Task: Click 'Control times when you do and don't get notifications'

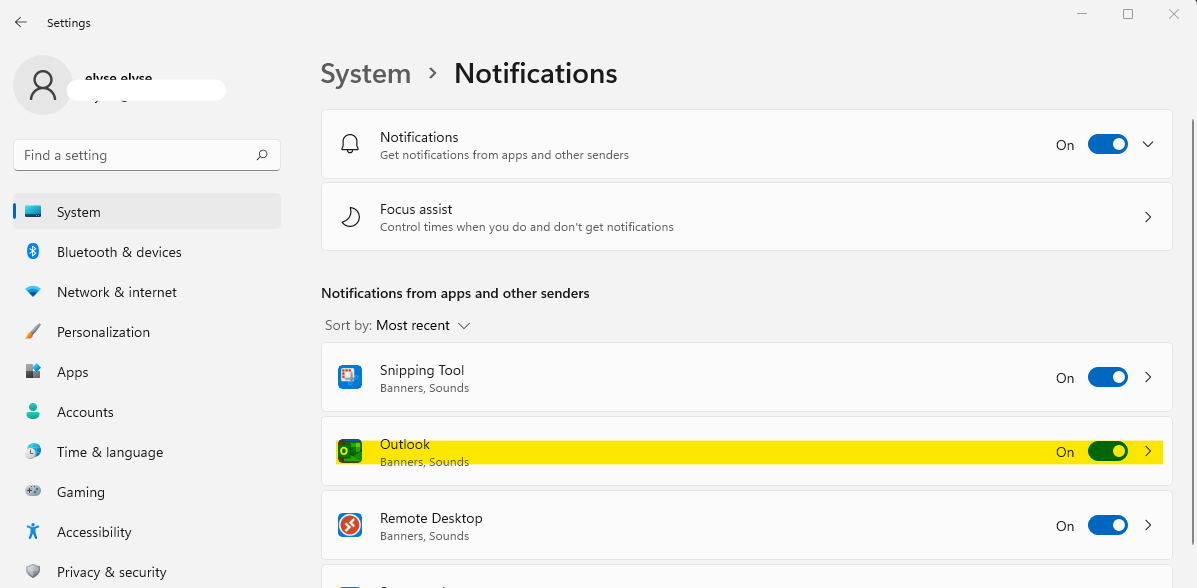Action: click(x=527, y=227)
